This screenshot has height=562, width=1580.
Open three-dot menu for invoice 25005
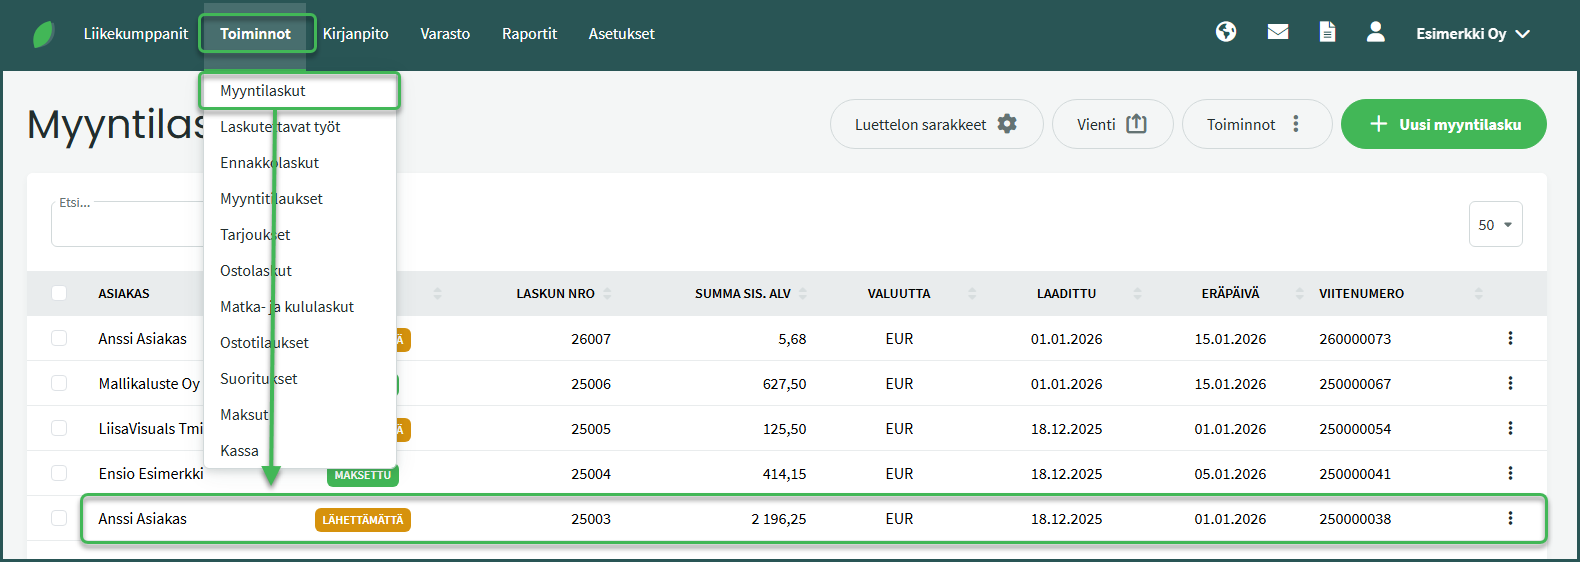click(1509, 429)
